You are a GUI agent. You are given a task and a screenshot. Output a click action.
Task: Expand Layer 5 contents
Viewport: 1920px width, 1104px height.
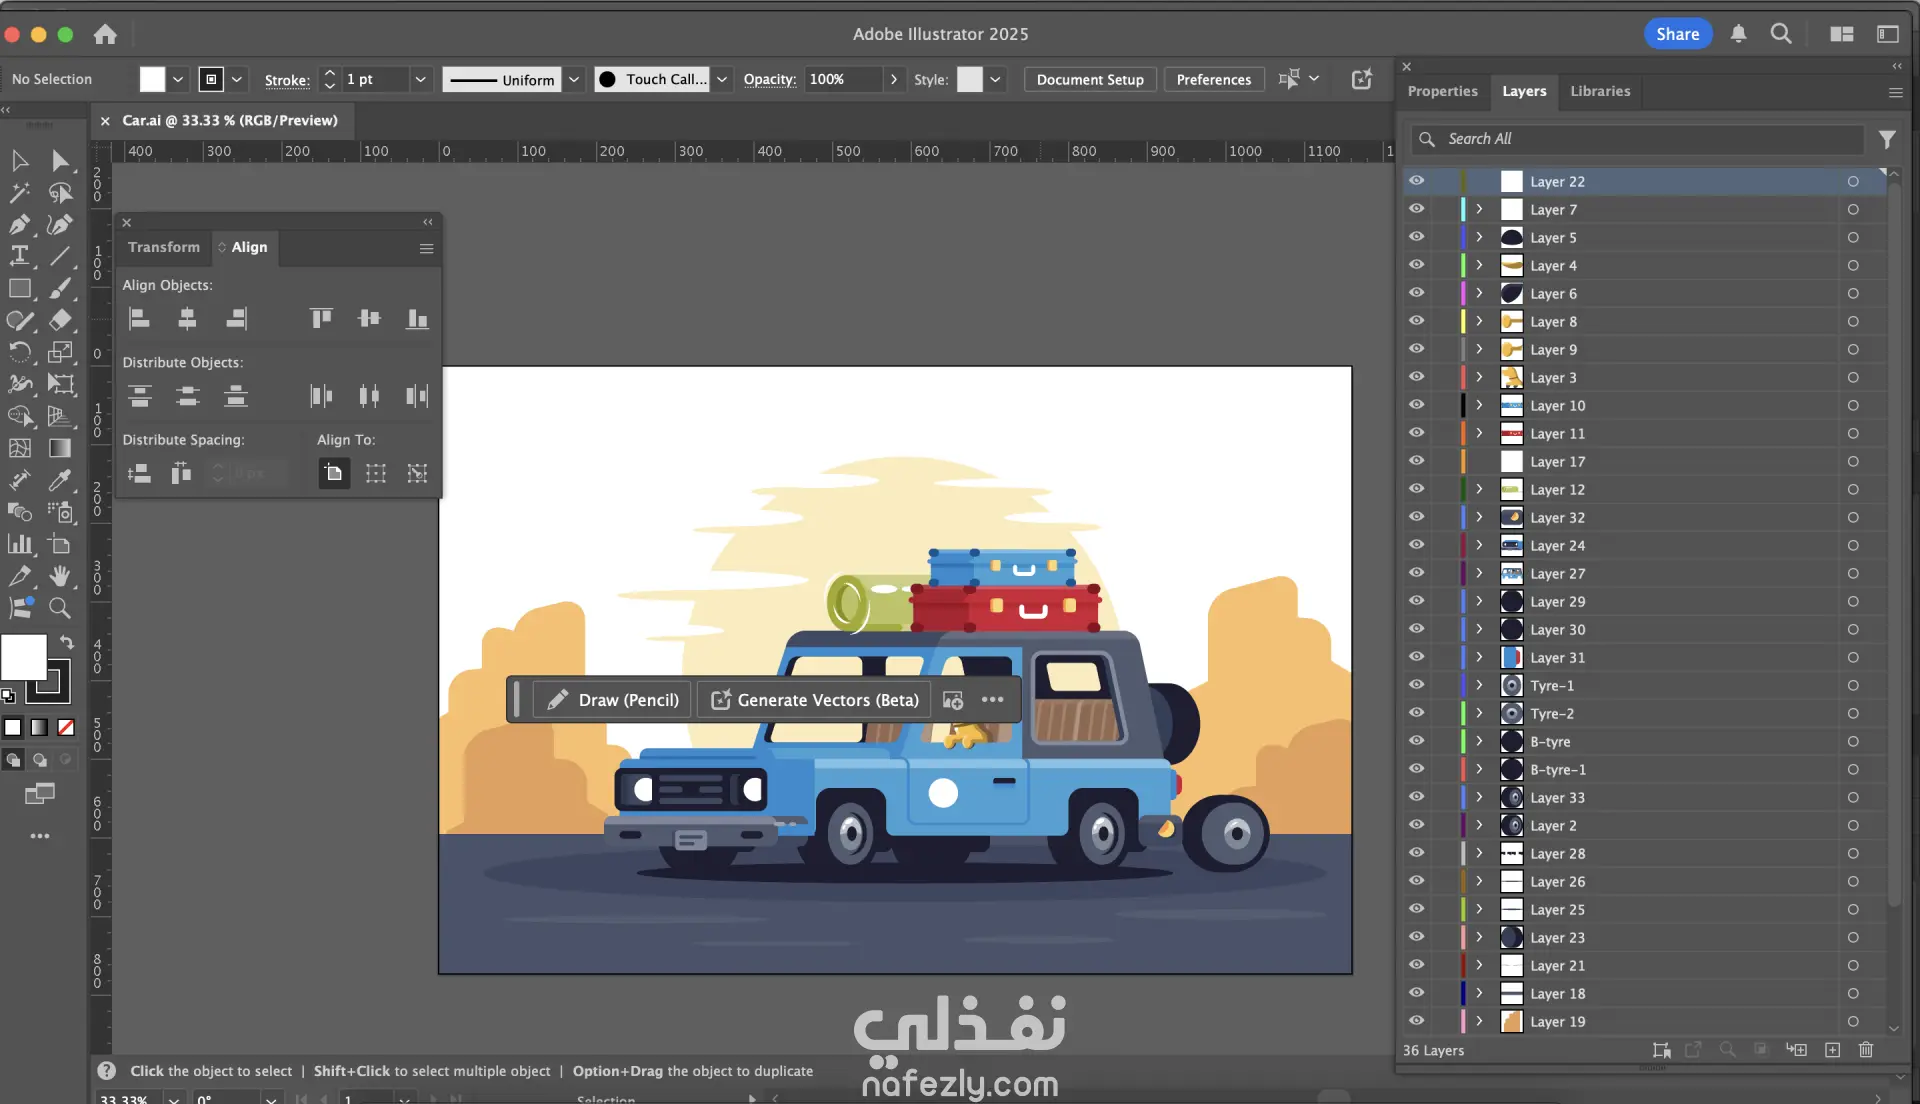1479,237
